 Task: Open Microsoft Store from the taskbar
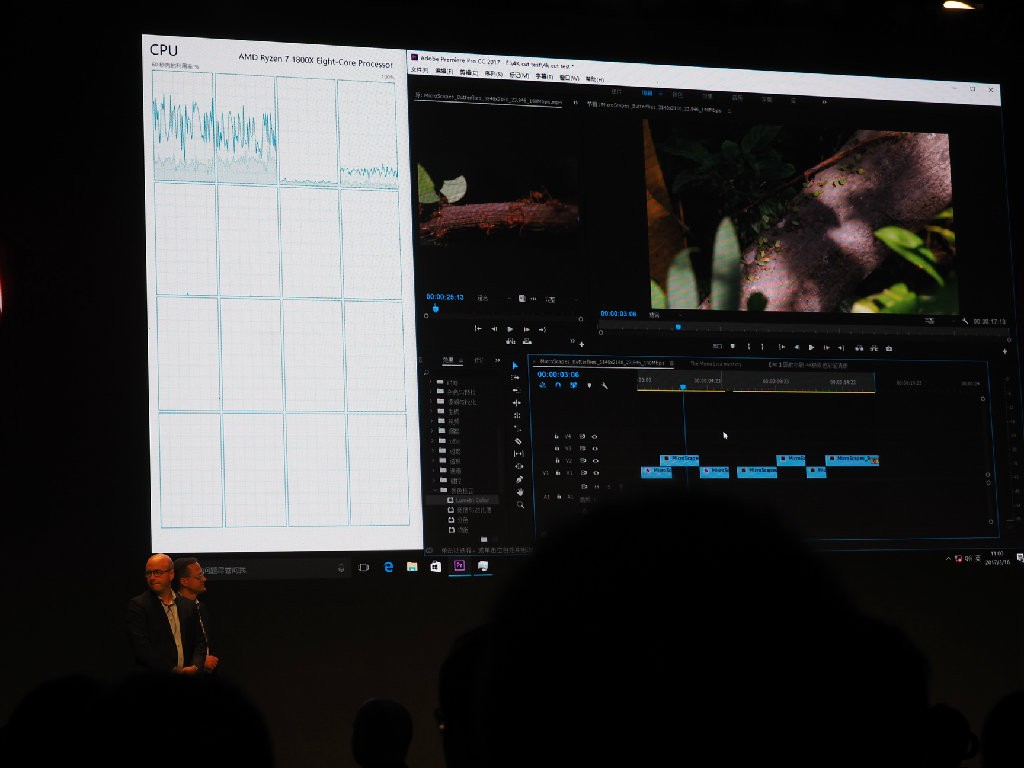436,567
